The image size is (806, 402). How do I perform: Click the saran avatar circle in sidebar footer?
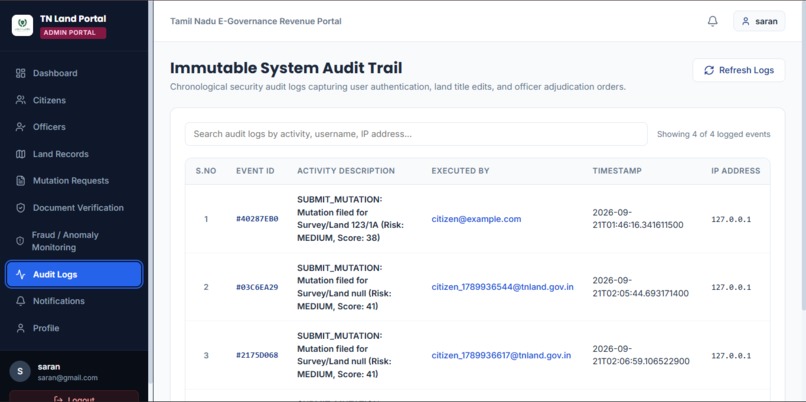[20, 371]
